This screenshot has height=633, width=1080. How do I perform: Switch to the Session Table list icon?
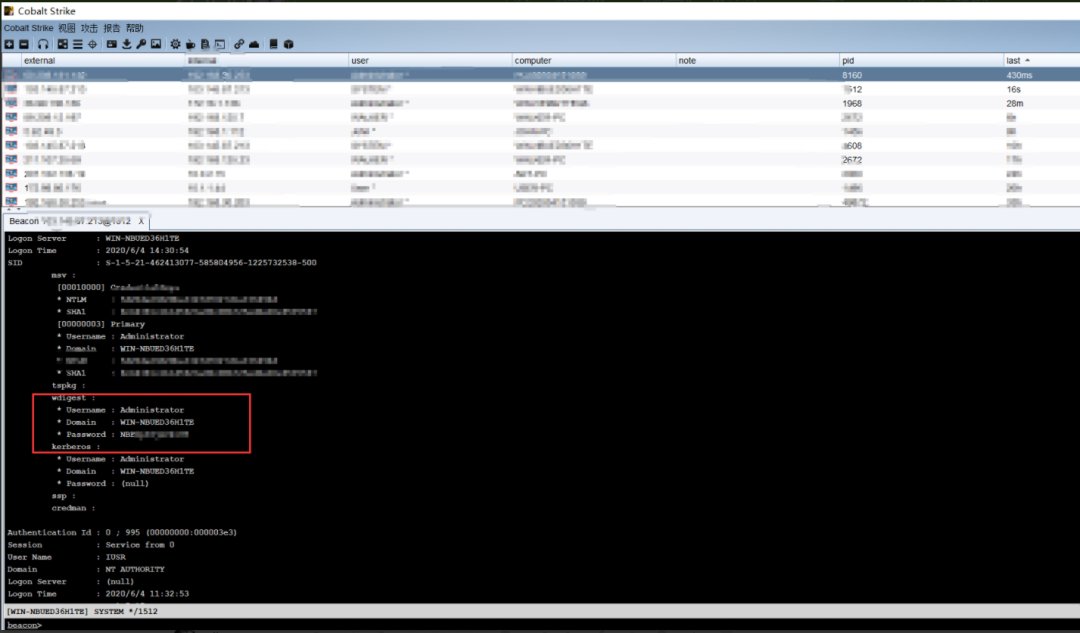77,44
